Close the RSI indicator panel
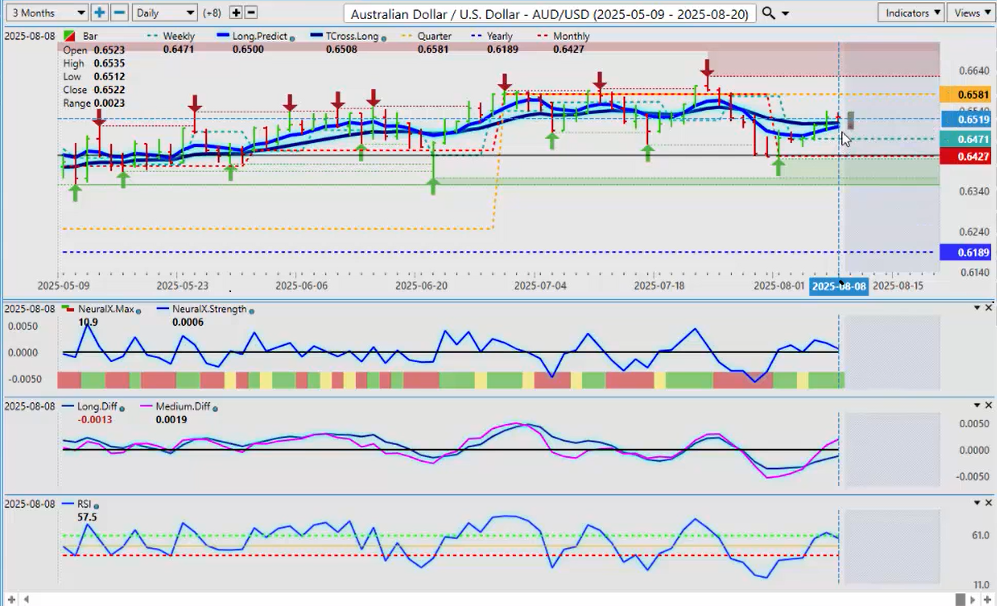 [989, 504]
